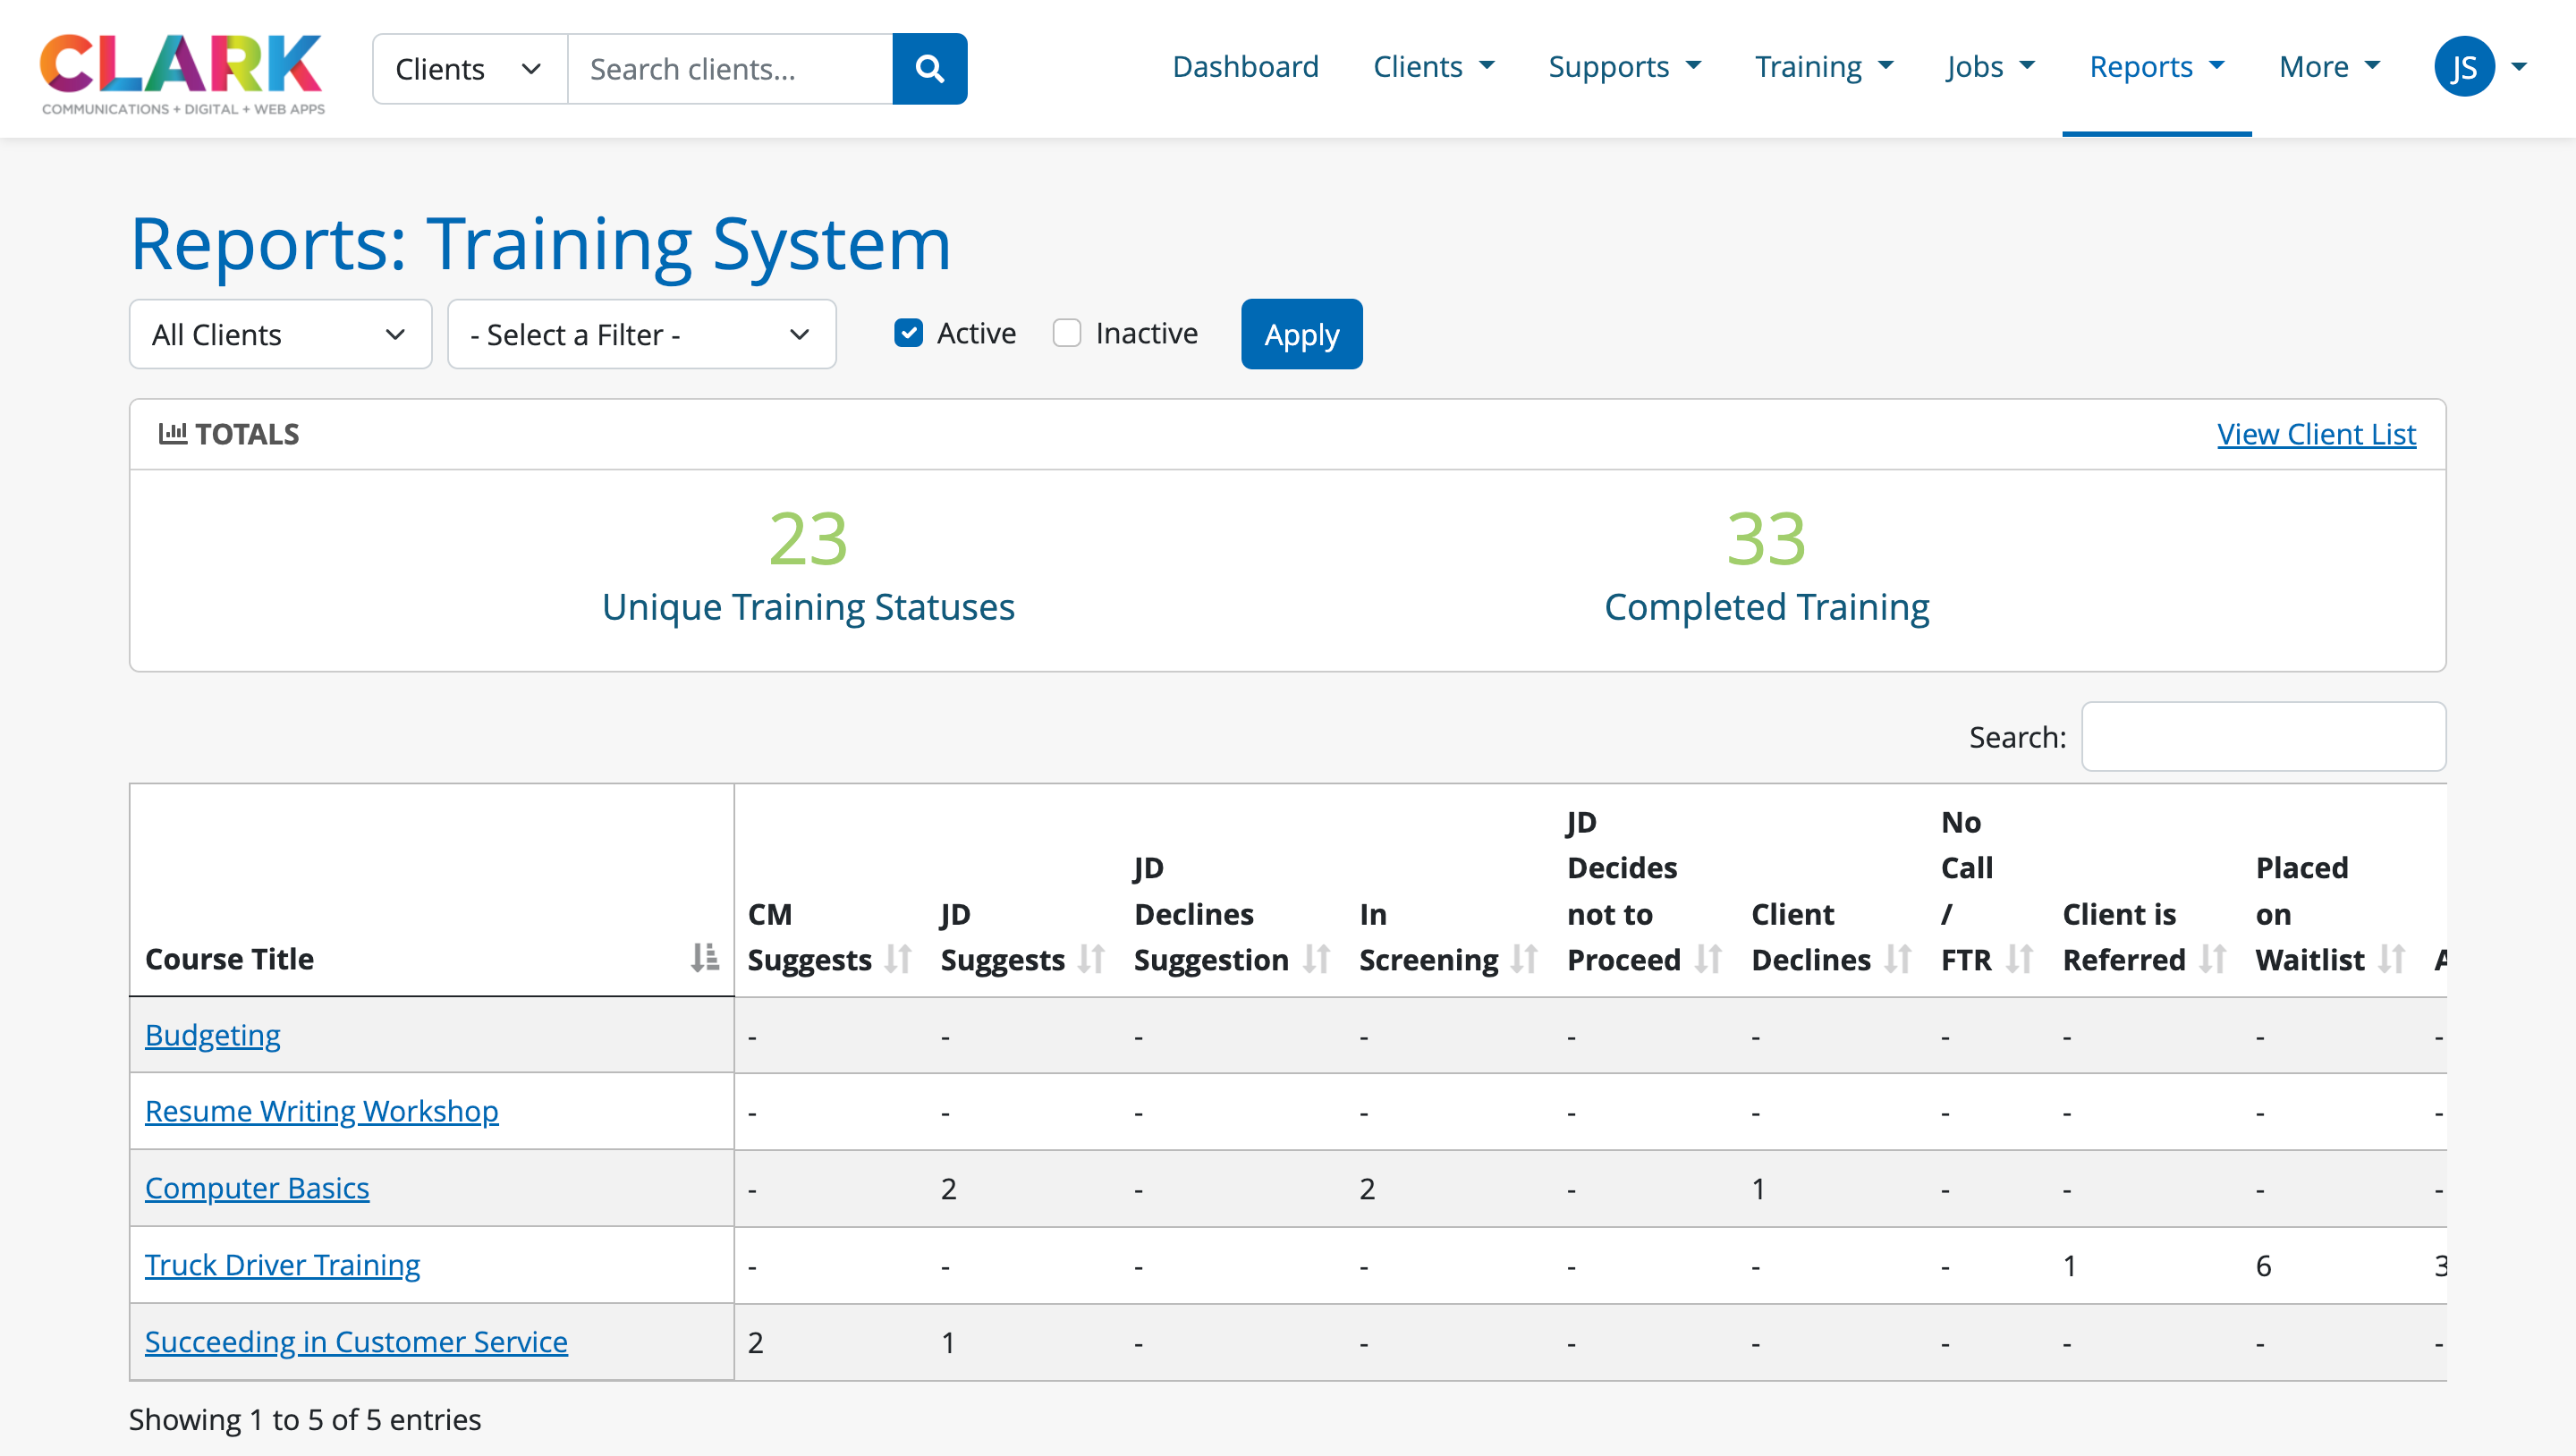Sort by Placed on Waitlist arrows
2576x1456 pixels.
pyautogui.click(x=2391, y=959)
